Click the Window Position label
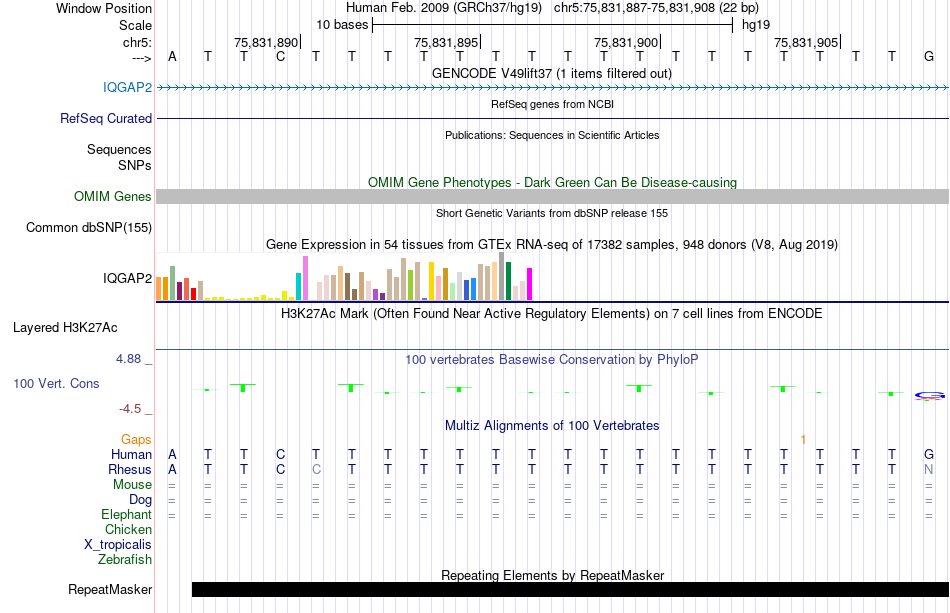Viewport: 950px width, 613px height. click(104, 8)
